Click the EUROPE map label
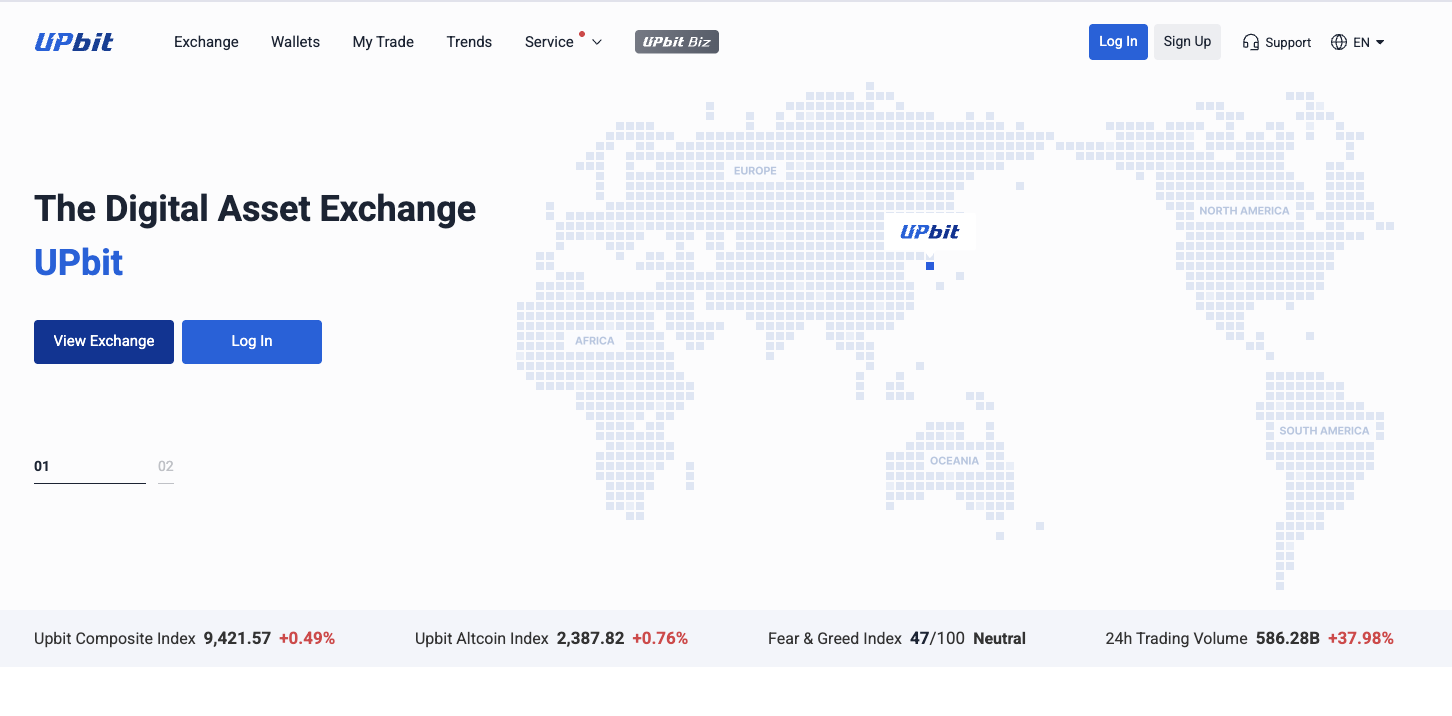This screenshot has width=1452, height=716. [755, 171]
